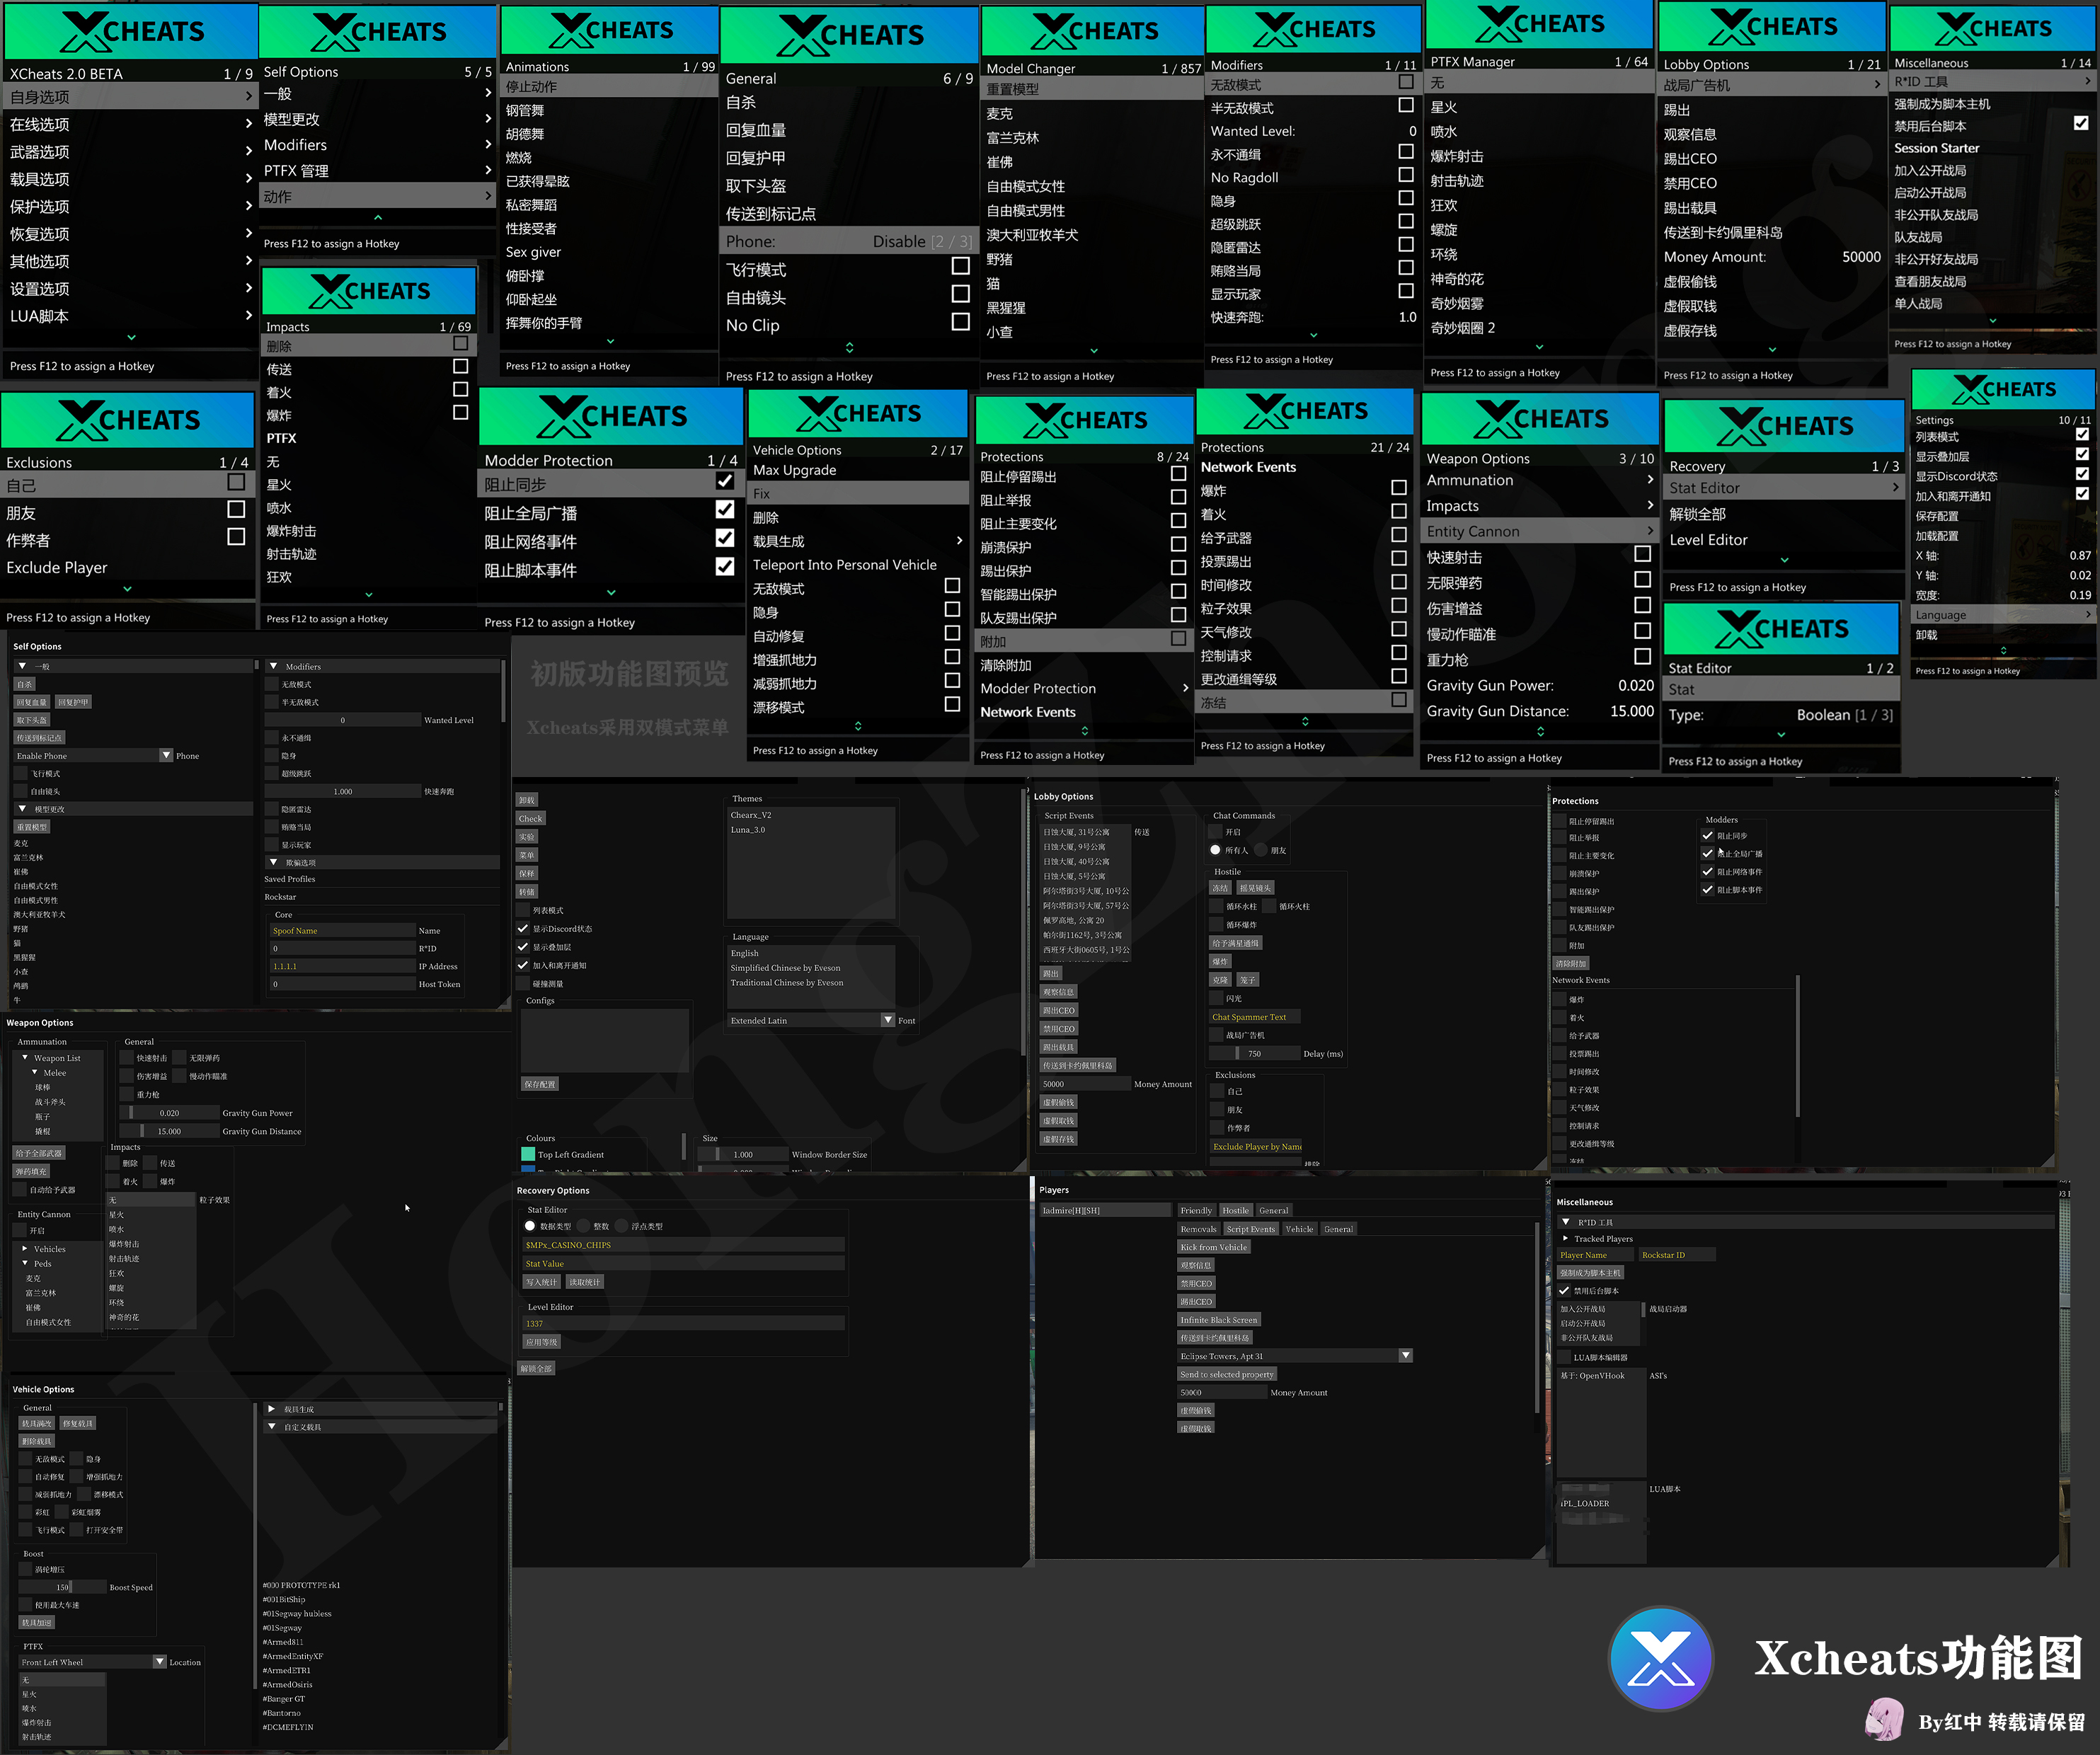Click the Rockstar ID input field
This screenshot has width=2100, height=1755.
pos(1677,1255)
